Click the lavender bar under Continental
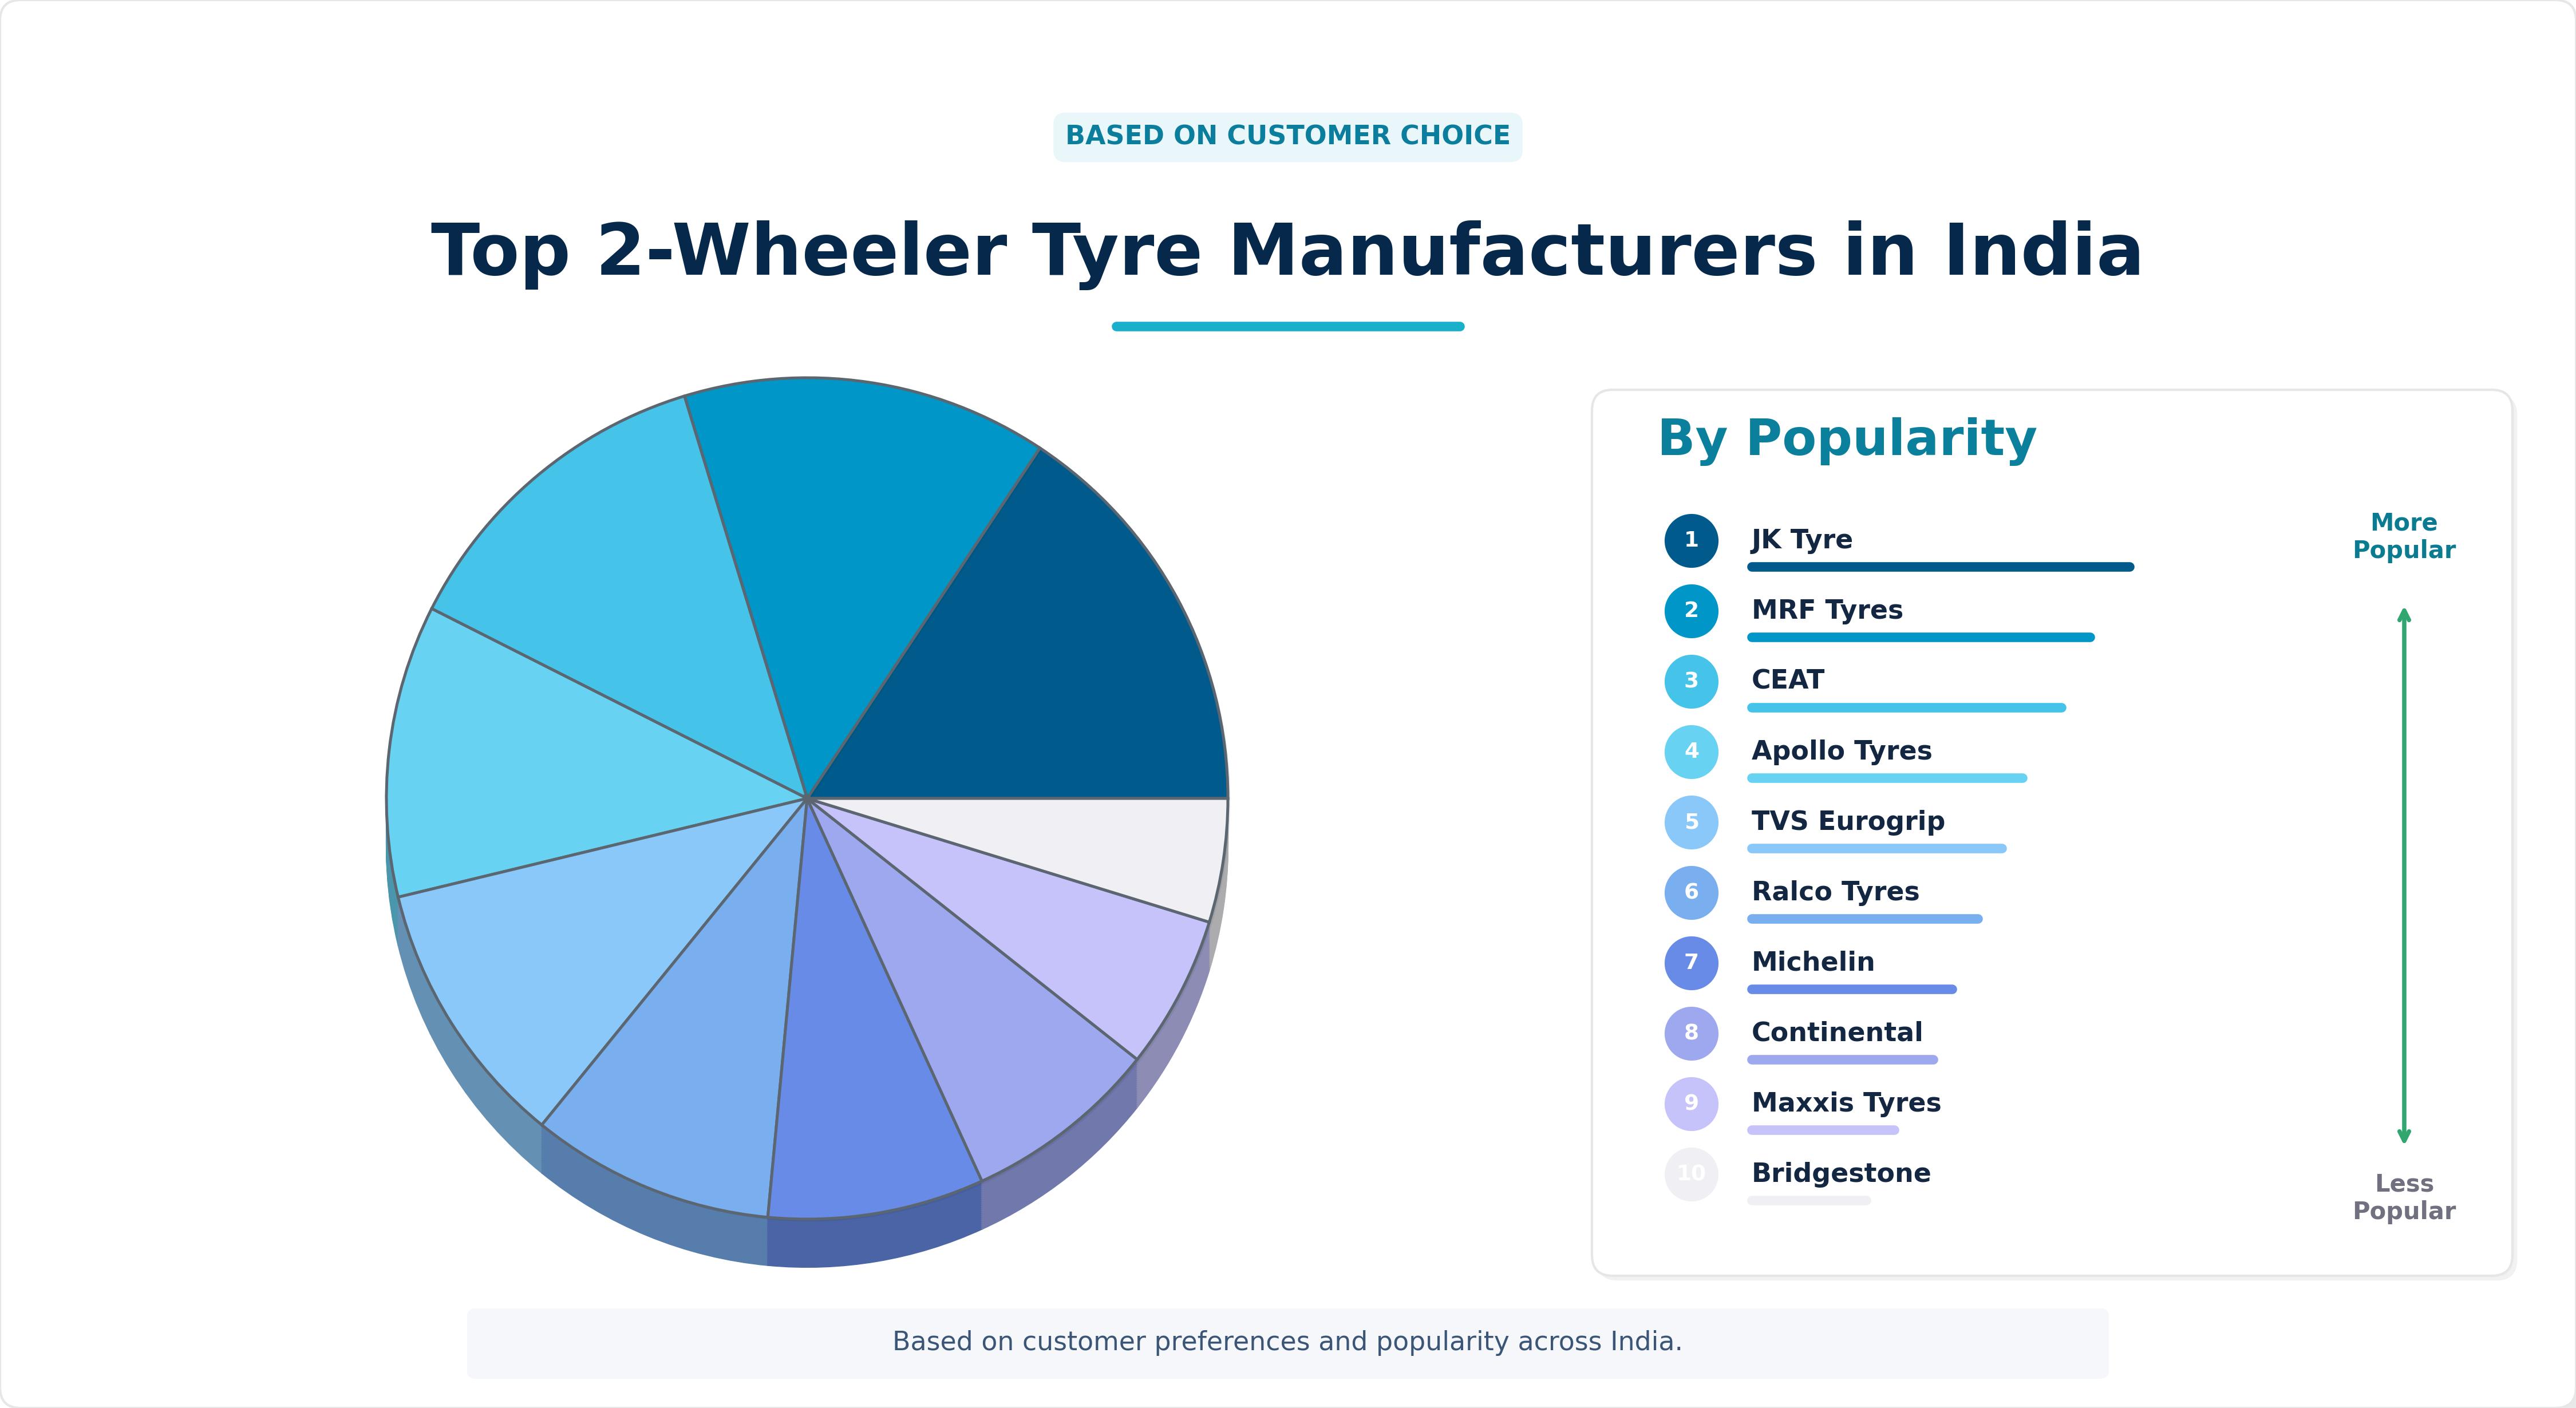Screen dimensions: 2576x1408 point(1842,1060)
